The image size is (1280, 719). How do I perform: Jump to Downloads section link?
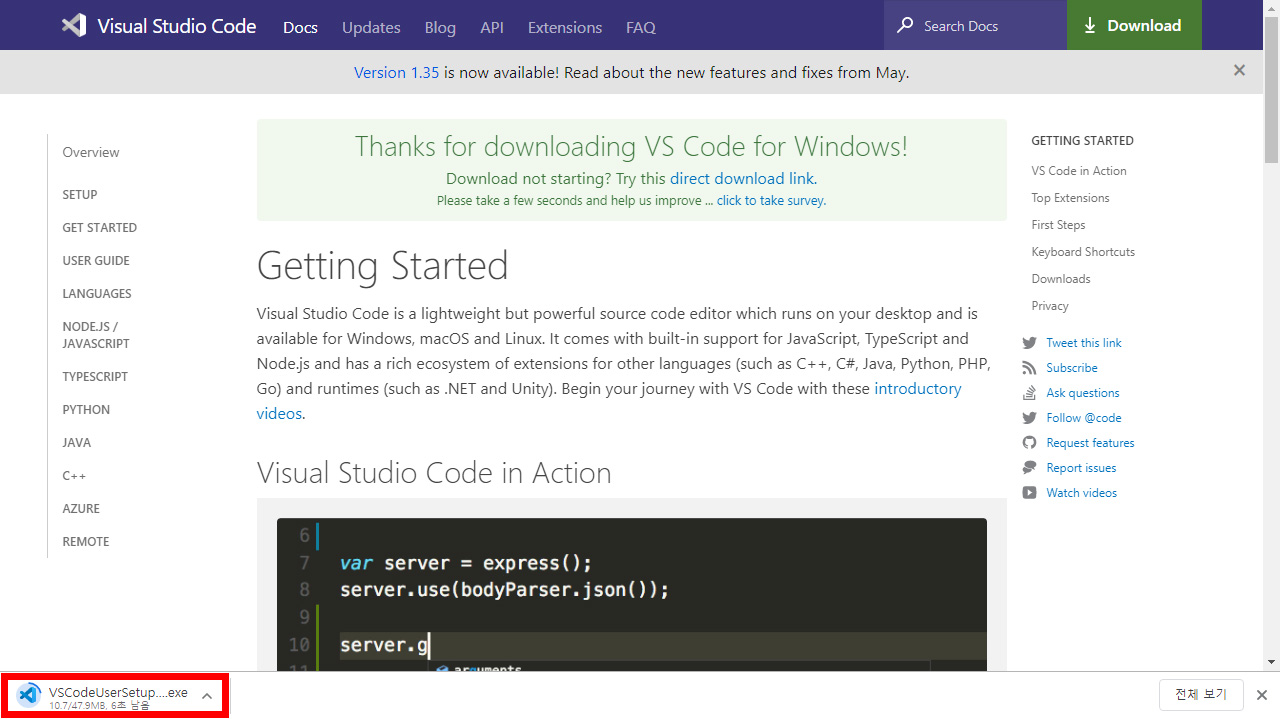[1061, 279]
